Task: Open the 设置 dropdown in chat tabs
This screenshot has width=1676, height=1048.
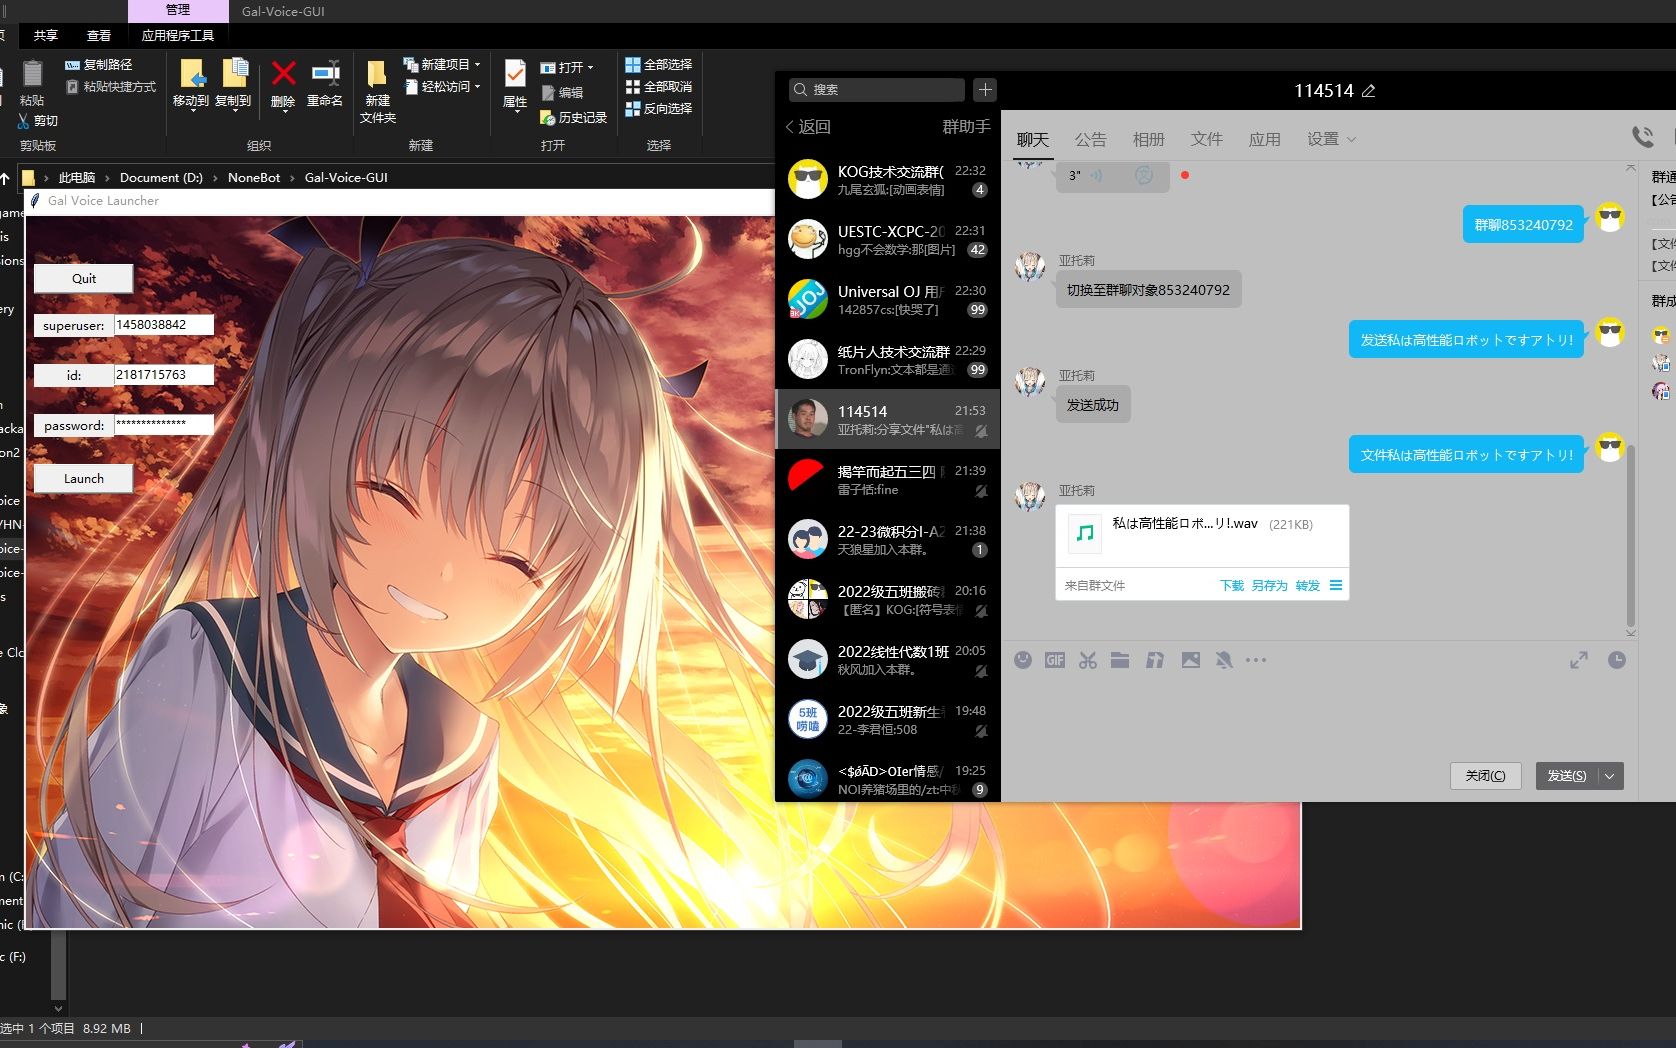Action: [x=1331, y=139]
